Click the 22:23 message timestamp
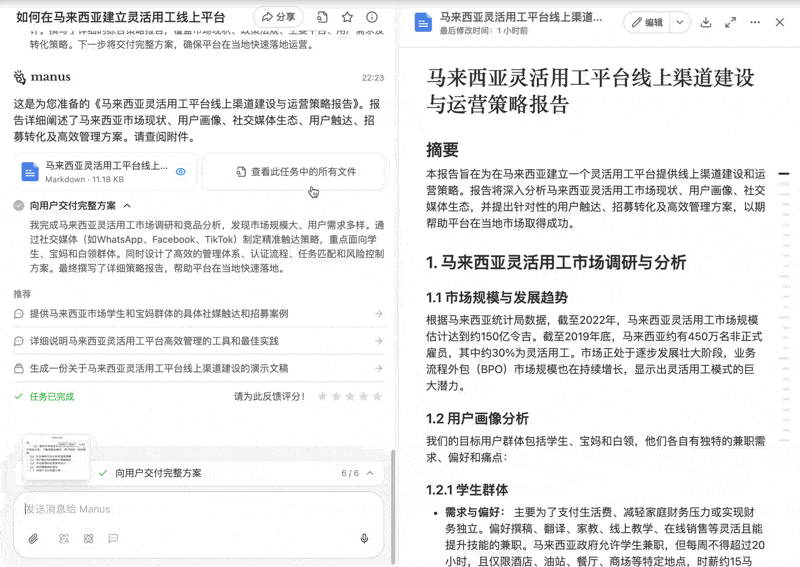Viewport: 800px width, 567px height. [373, 78]
